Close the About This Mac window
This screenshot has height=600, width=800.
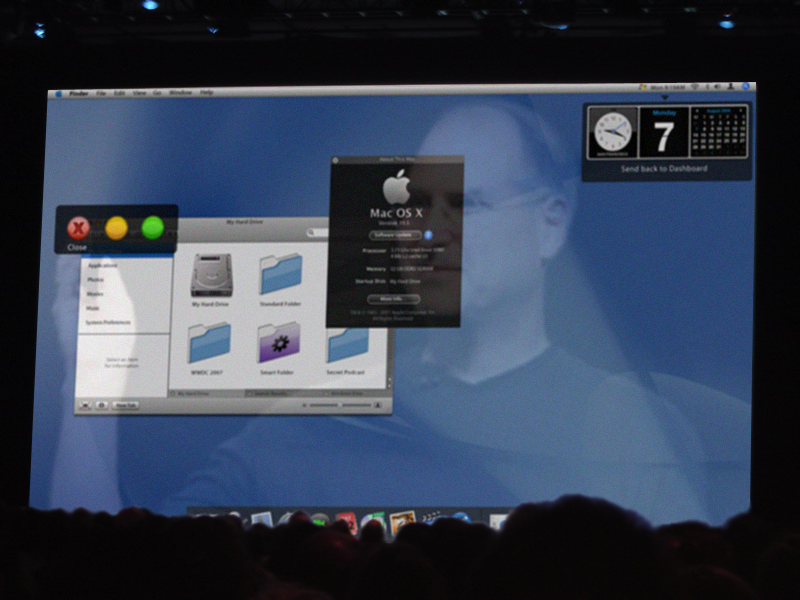336,160
